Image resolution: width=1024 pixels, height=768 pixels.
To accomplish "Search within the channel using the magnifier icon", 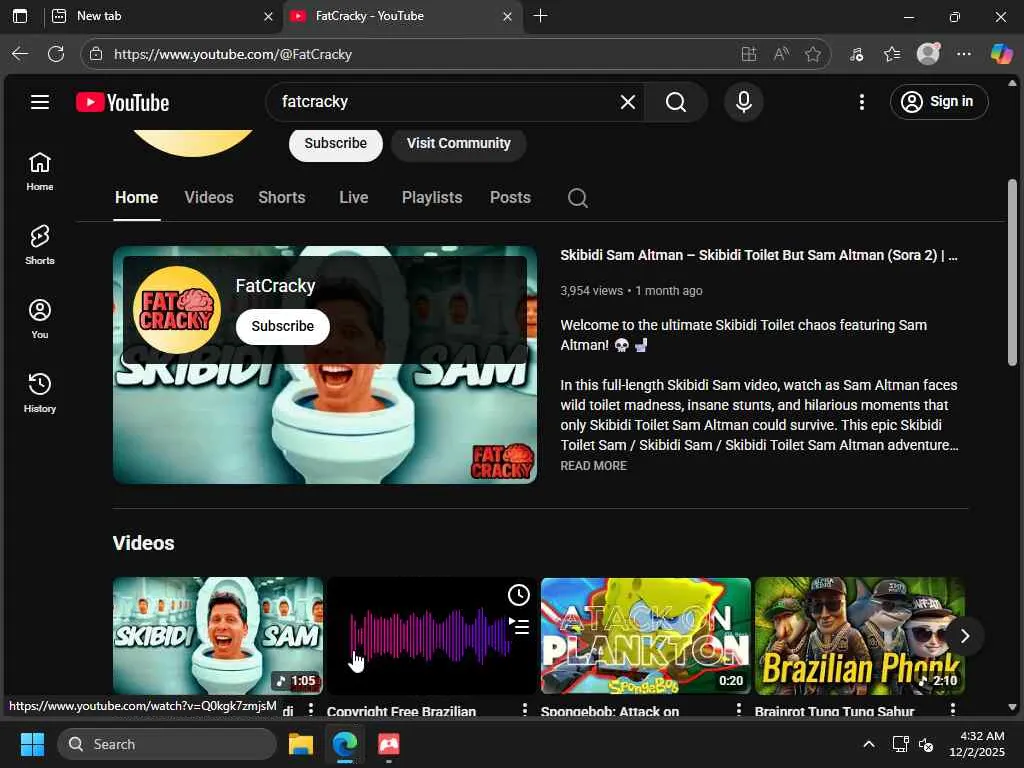I will click(x=577, y=198).
